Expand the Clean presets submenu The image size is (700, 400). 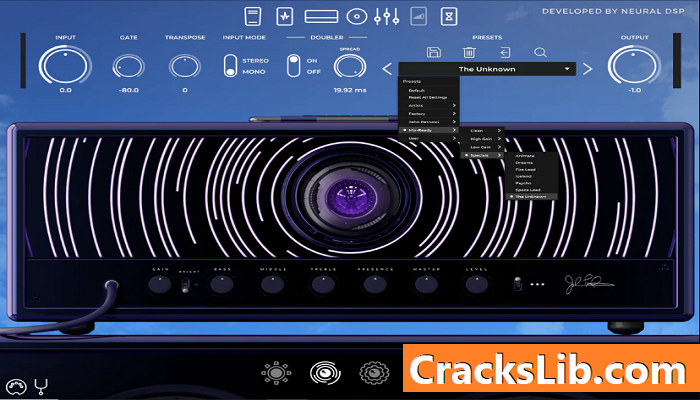(483, 131)
